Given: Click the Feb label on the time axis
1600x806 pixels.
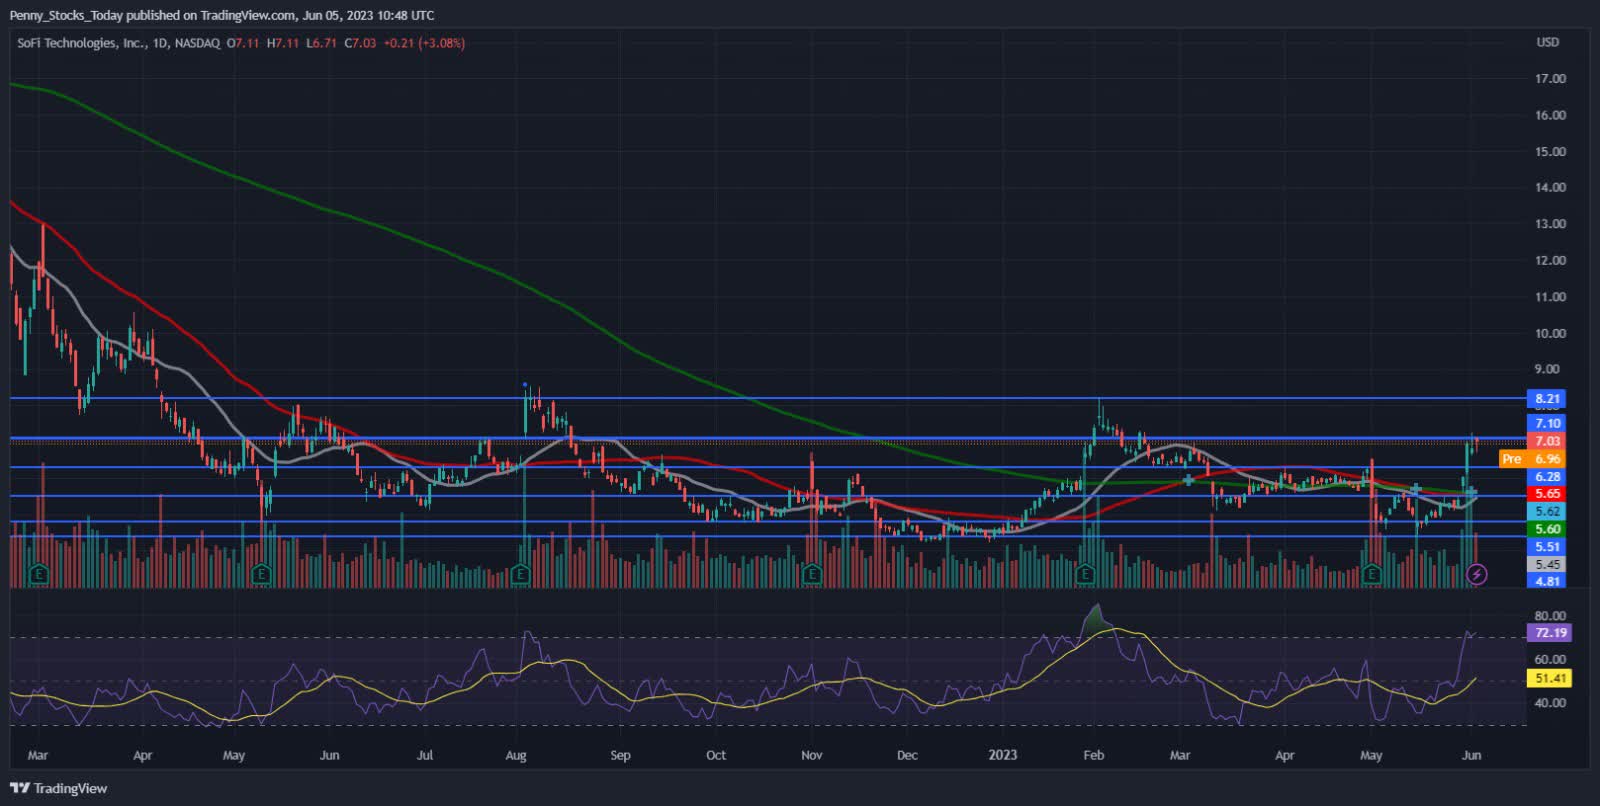Looking at the screenshot, I should (1094, 755).
